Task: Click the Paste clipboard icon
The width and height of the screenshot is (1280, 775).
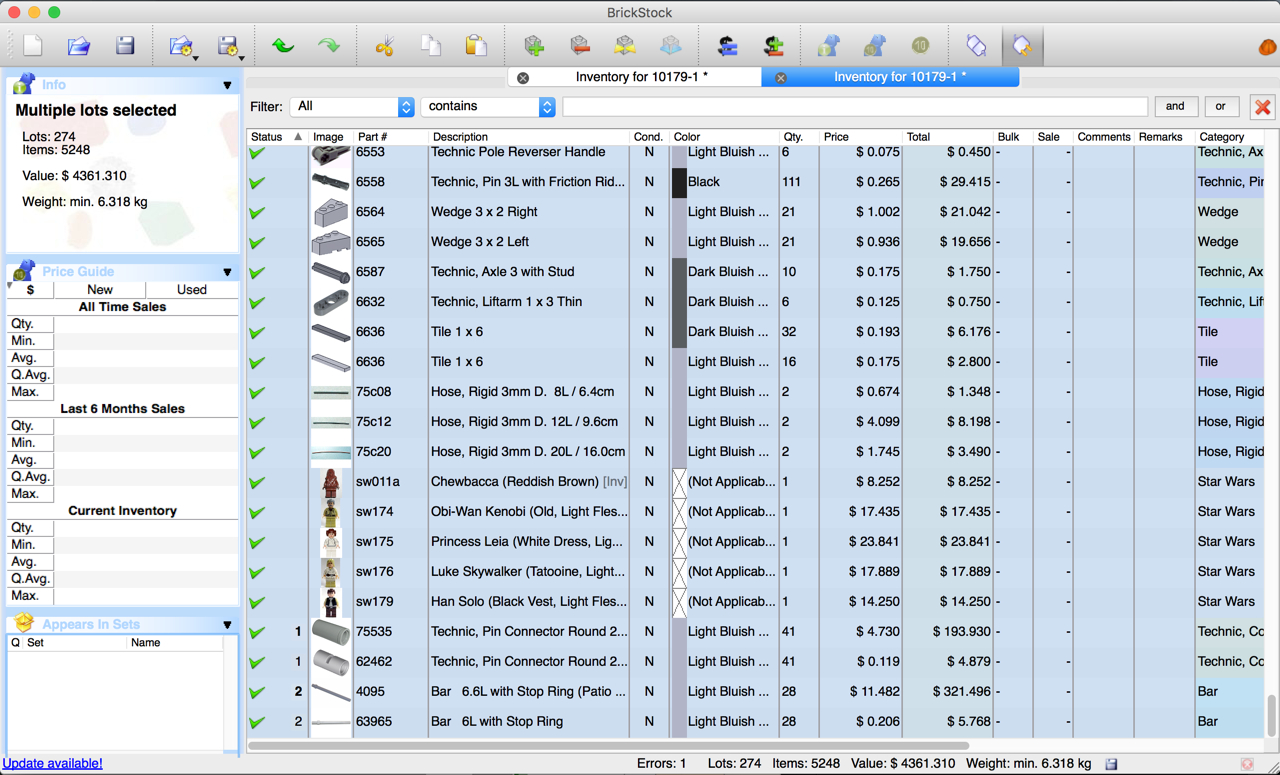Action: click(476, 46)
